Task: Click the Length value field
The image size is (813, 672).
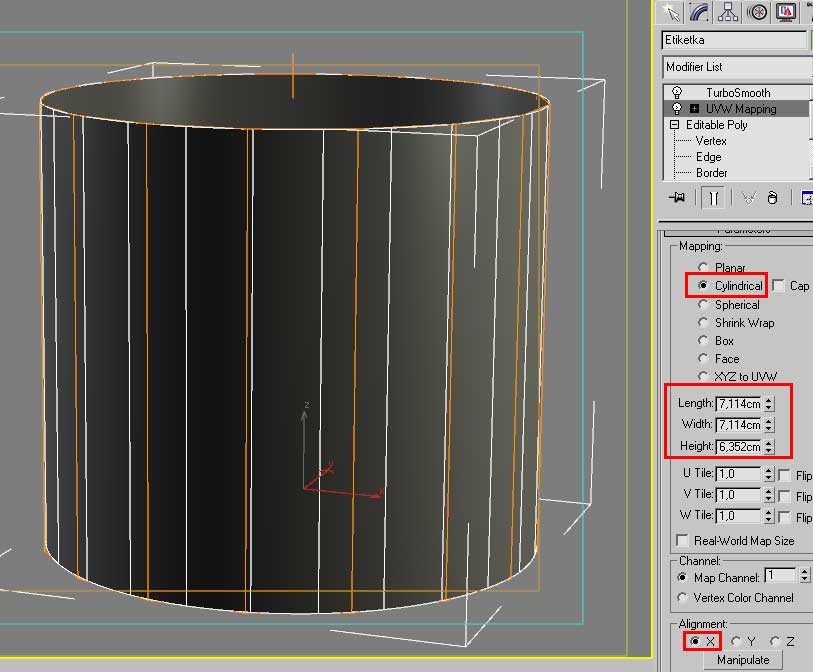Action: click(738, 404)
